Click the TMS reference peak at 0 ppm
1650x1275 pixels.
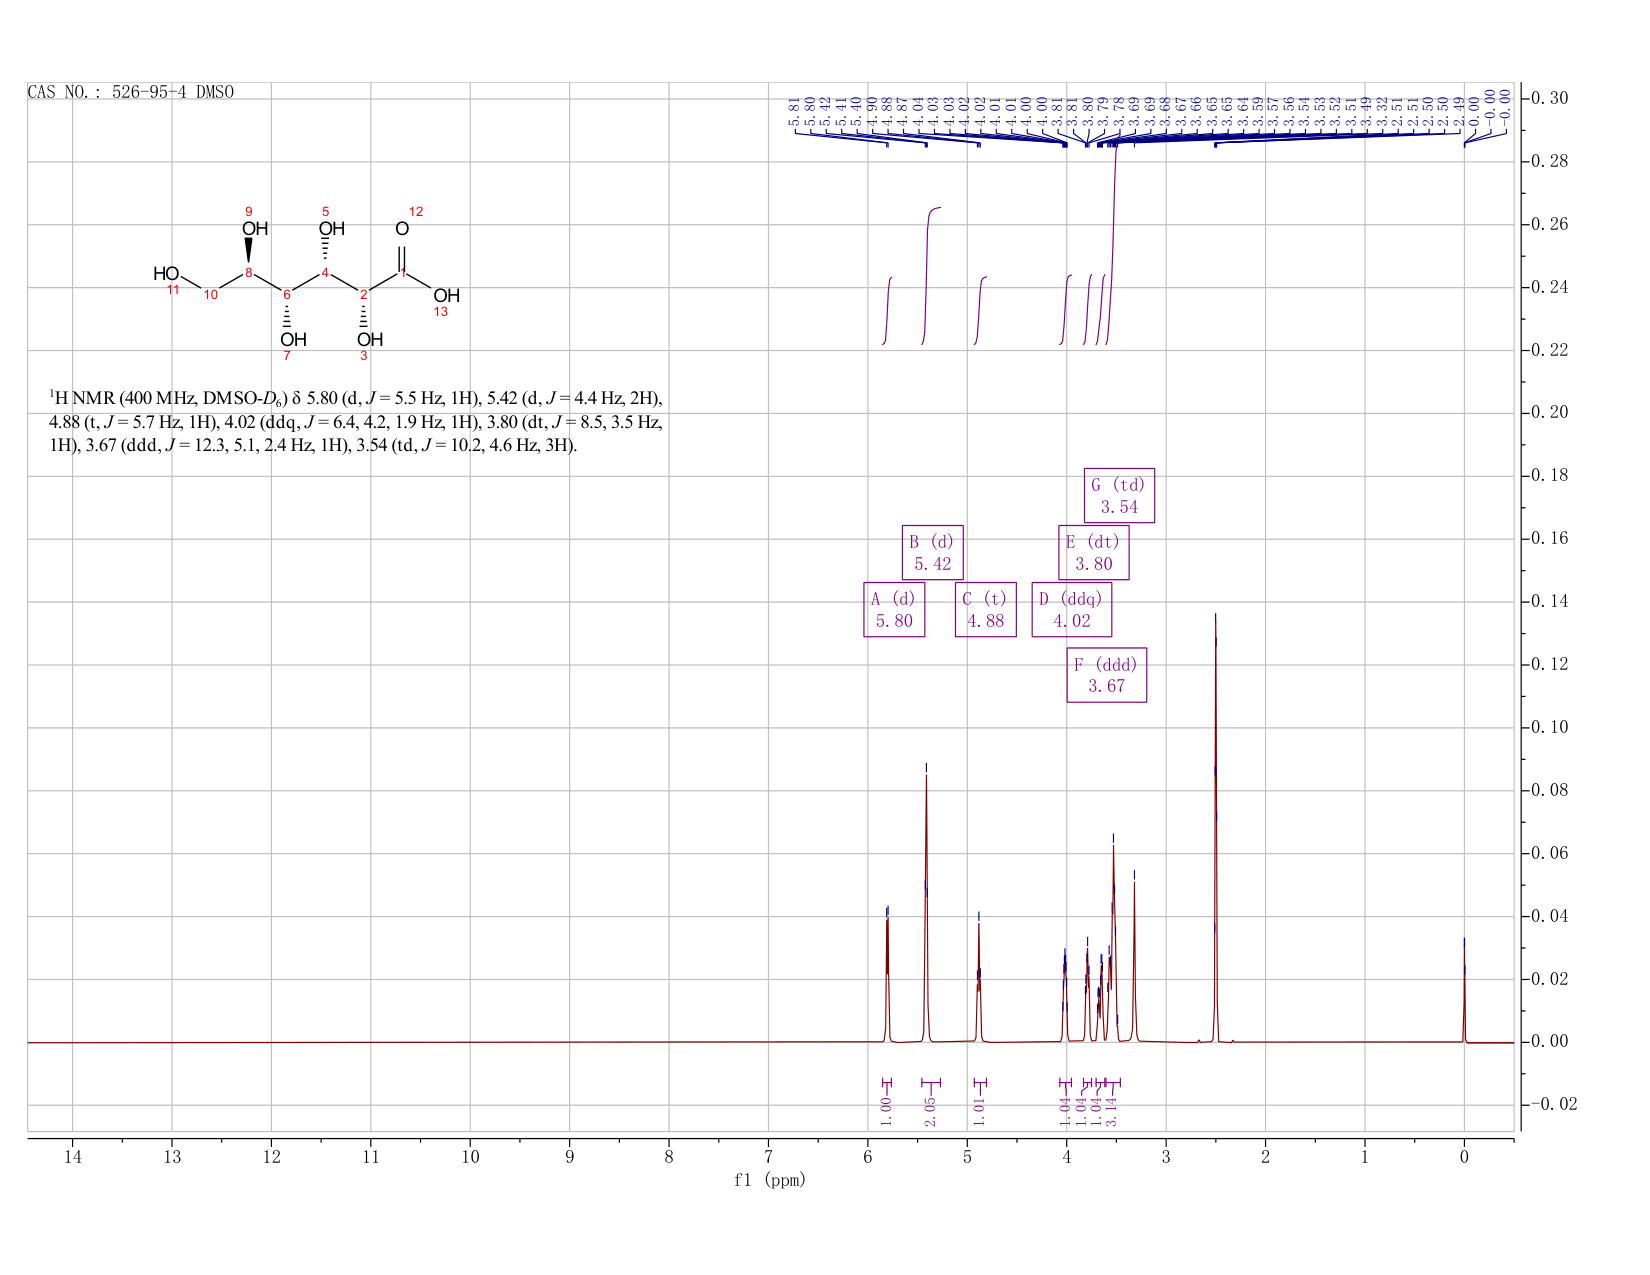coord(1464,992)
